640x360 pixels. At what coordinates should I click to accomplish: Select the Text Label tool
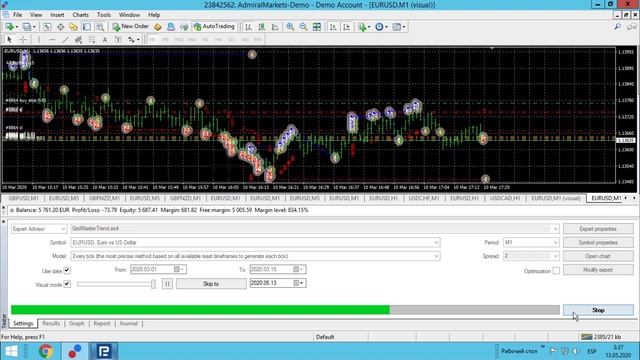tap(118, 40)
